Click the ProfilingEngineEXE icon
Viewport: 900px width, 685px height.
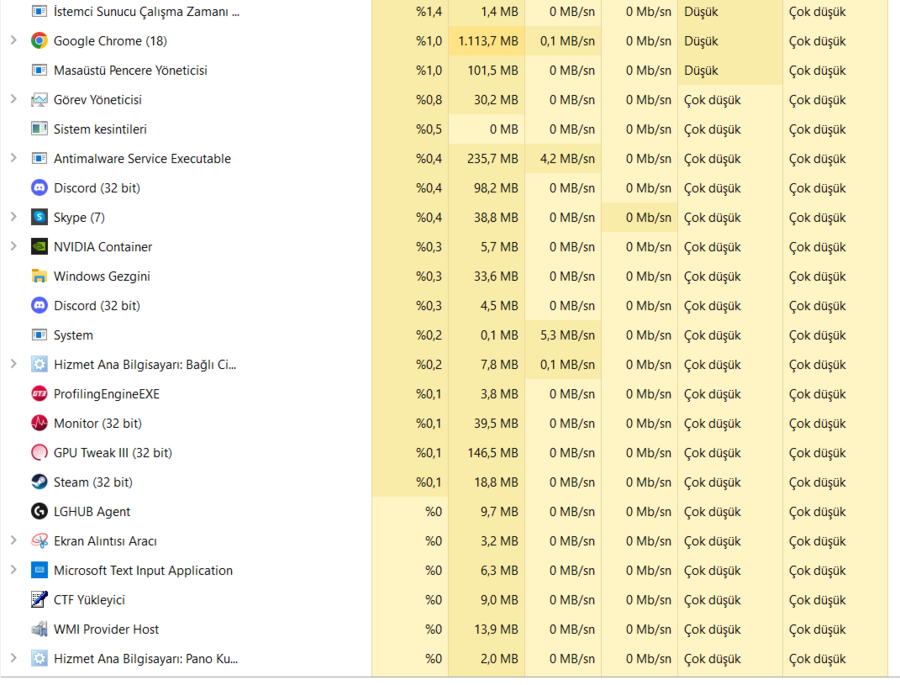click(39, 394)
